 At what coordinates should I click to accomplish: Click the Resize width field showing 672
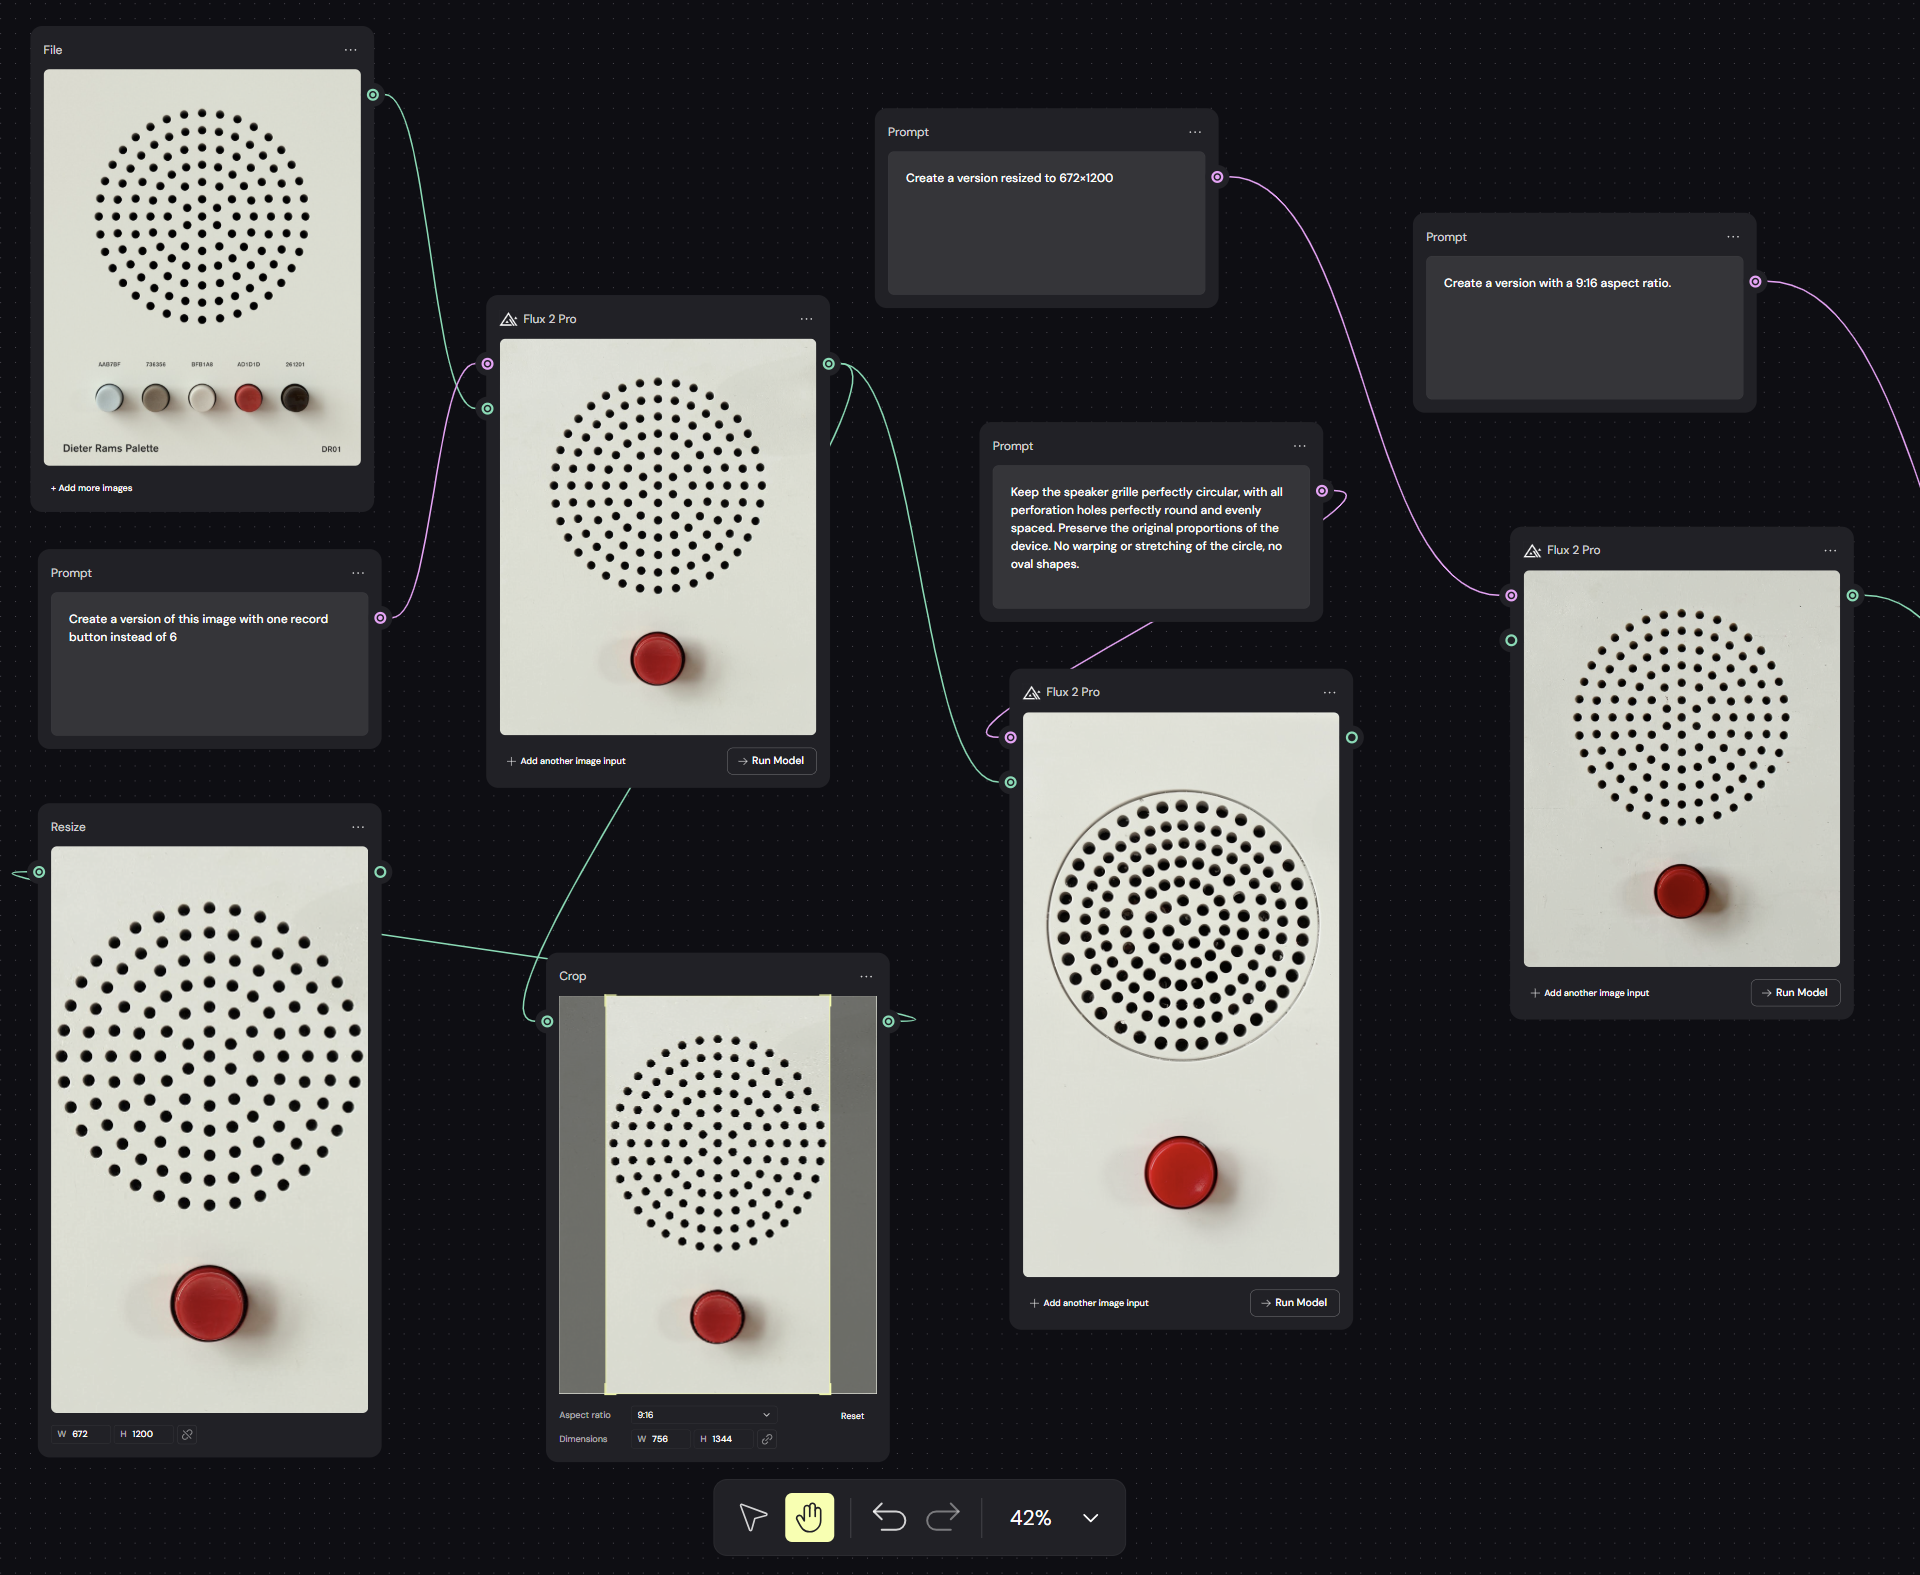84,1434
